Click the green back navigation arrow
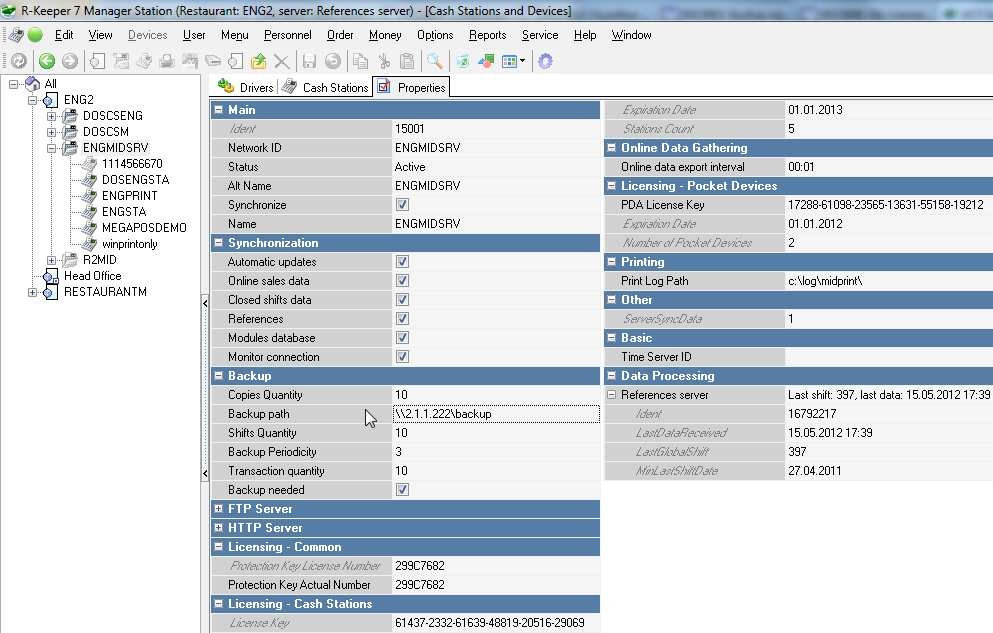Viewport: 993px width, 633px height. pos(46,61)
